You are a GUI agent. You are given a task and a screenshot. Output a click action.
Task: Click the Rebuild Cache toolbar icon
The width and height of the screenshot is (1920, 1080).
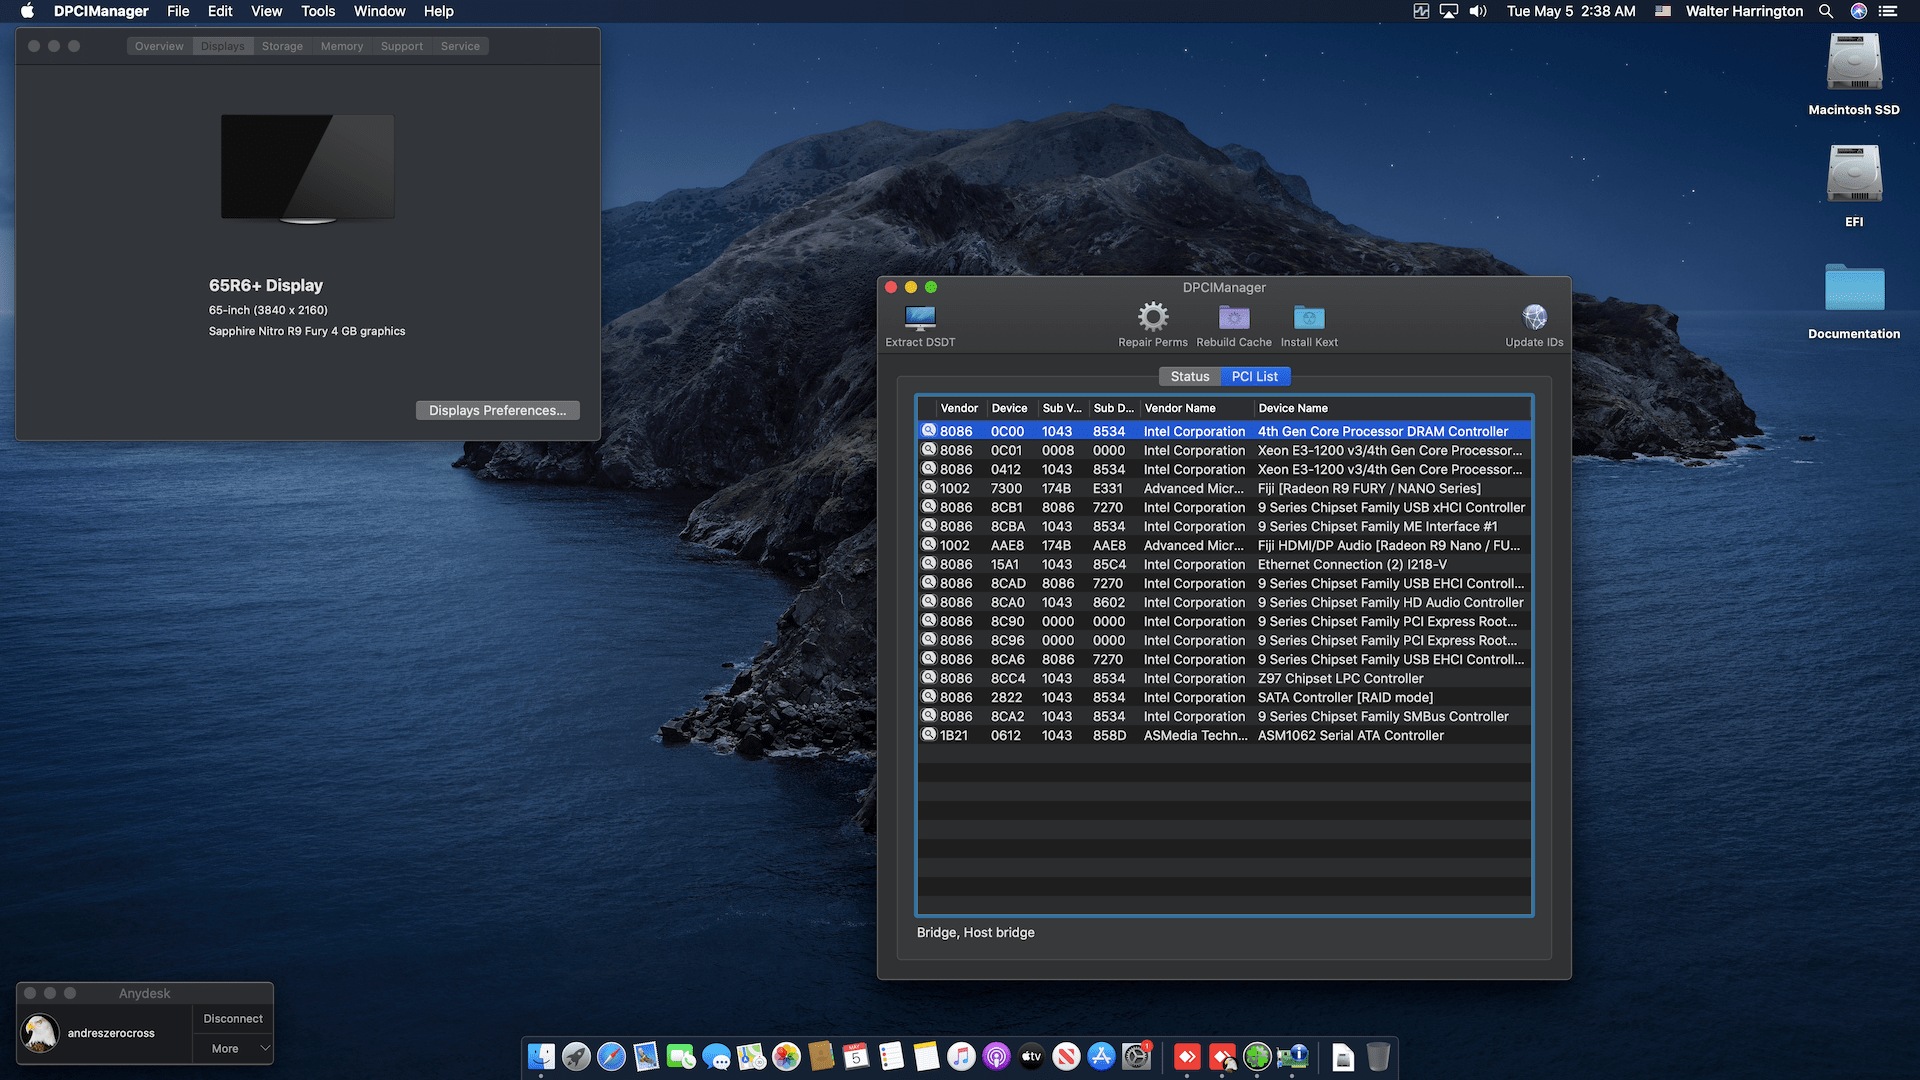pyautogui.click(x=1234, y=318)
